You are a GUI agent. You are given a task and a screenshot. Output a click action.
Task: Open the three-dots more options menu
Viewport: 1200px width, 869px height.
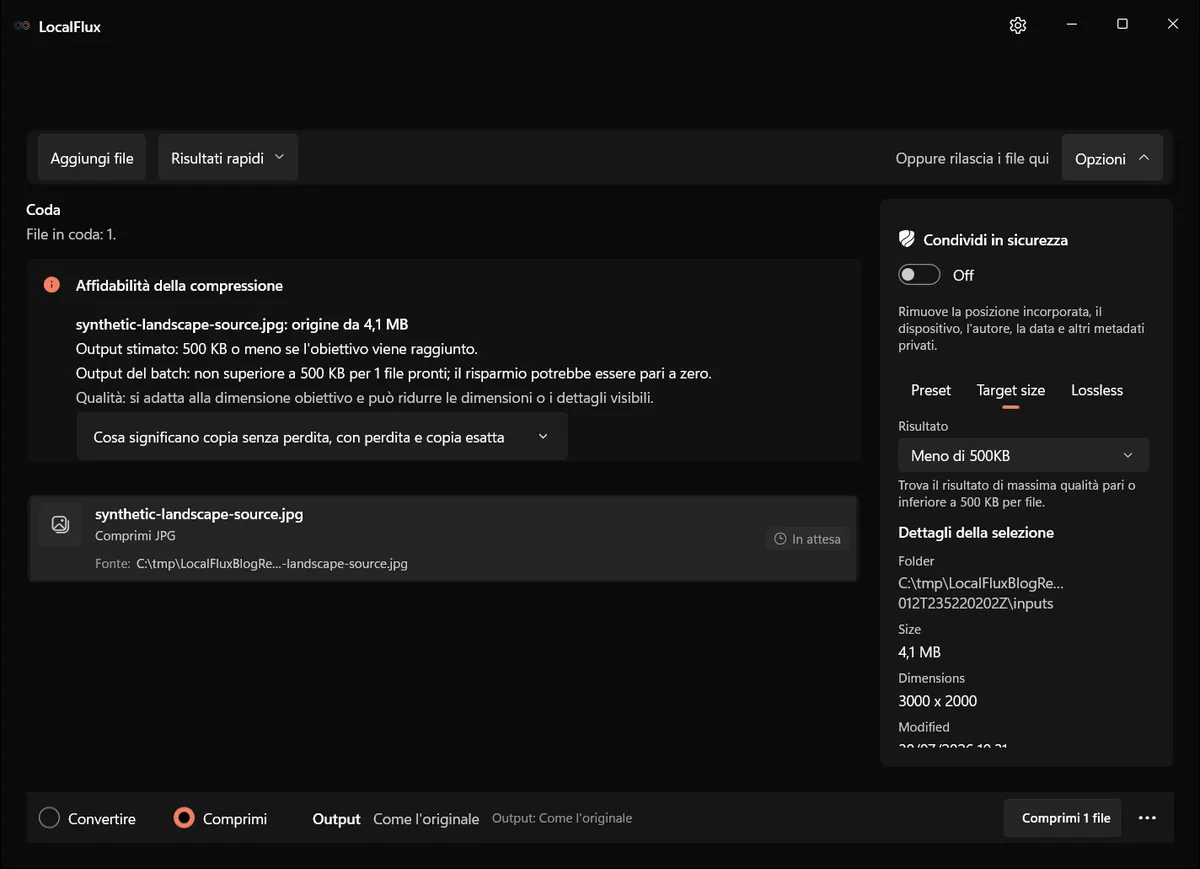(1147, 818)
